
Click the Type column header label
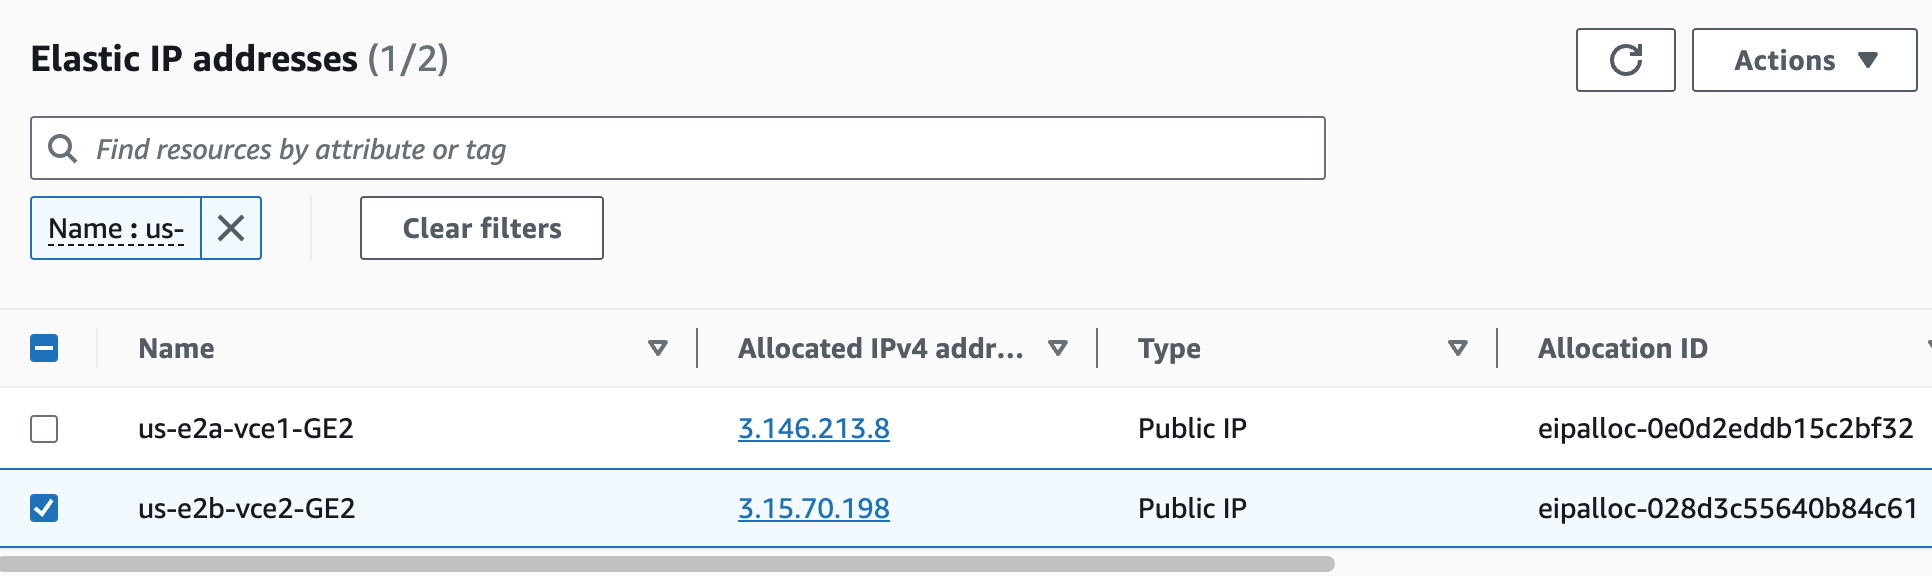(x=1169, y=348)
